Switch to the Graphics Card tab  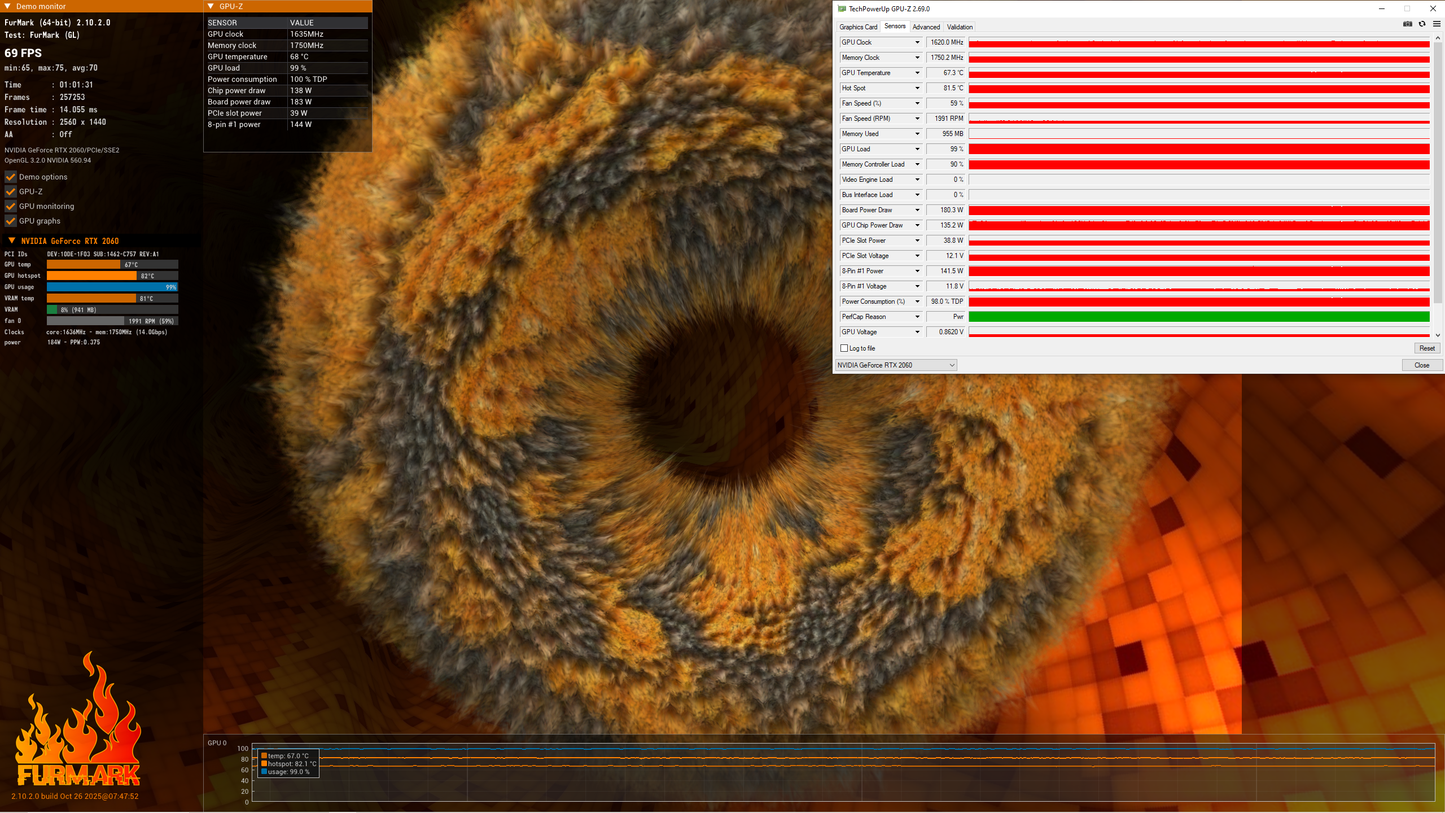(858, 27)
